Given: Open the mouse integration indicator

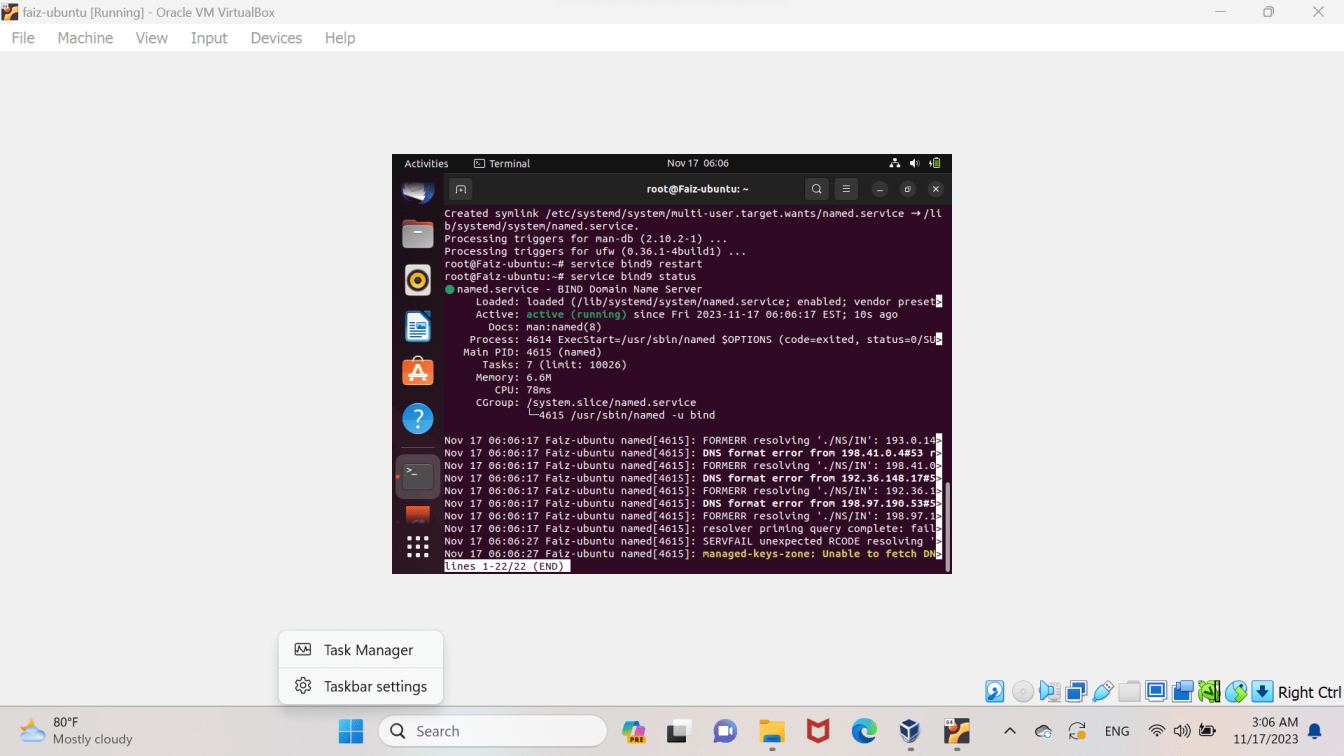Looking at the screenshot, I should click(x=1236, y=691).
